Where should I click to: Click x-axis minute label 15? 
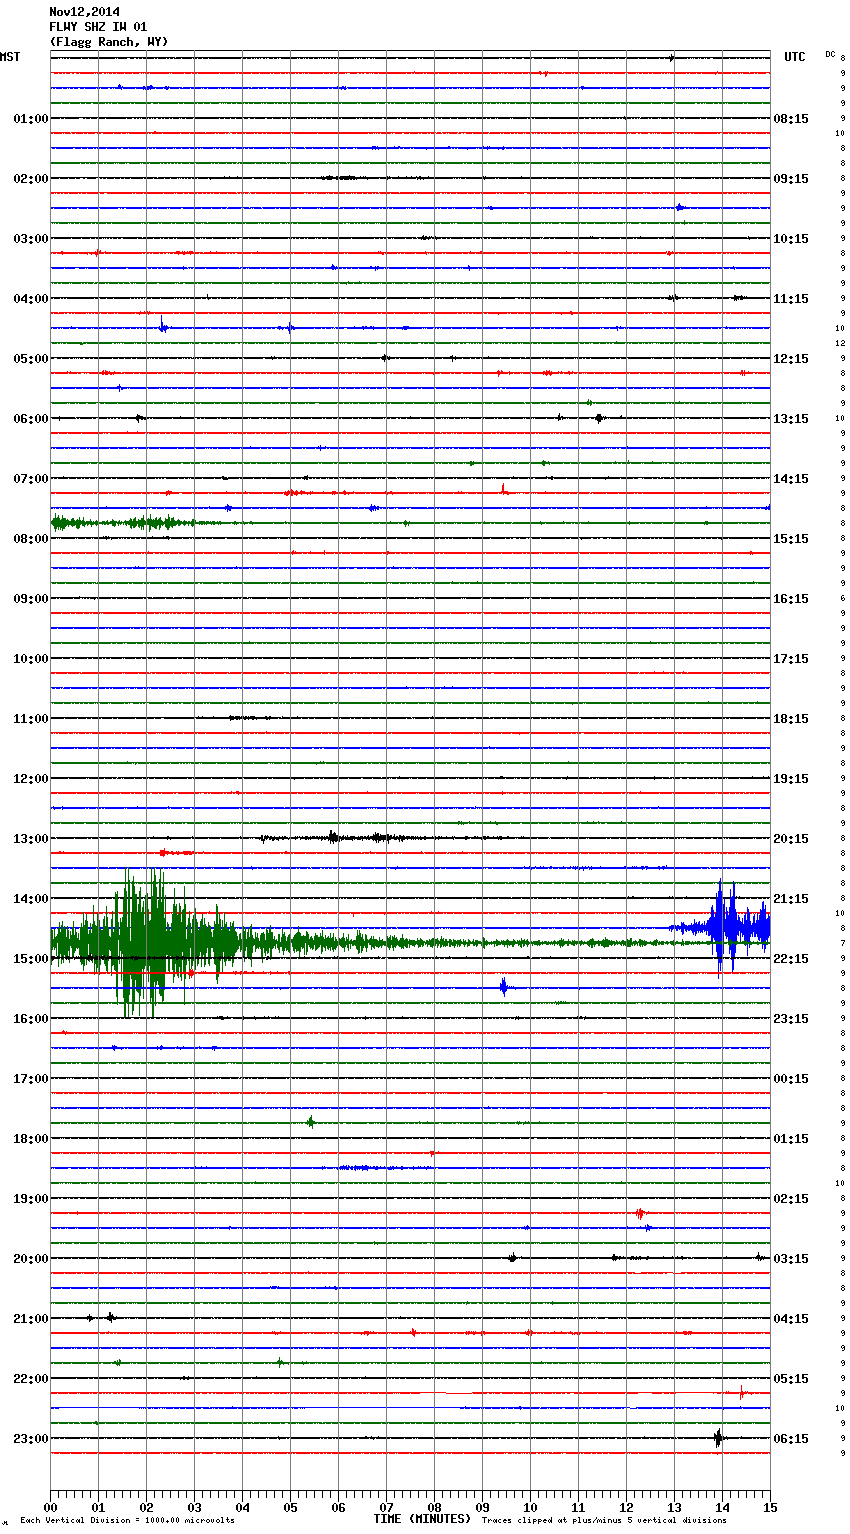[x=770, y=1507]
